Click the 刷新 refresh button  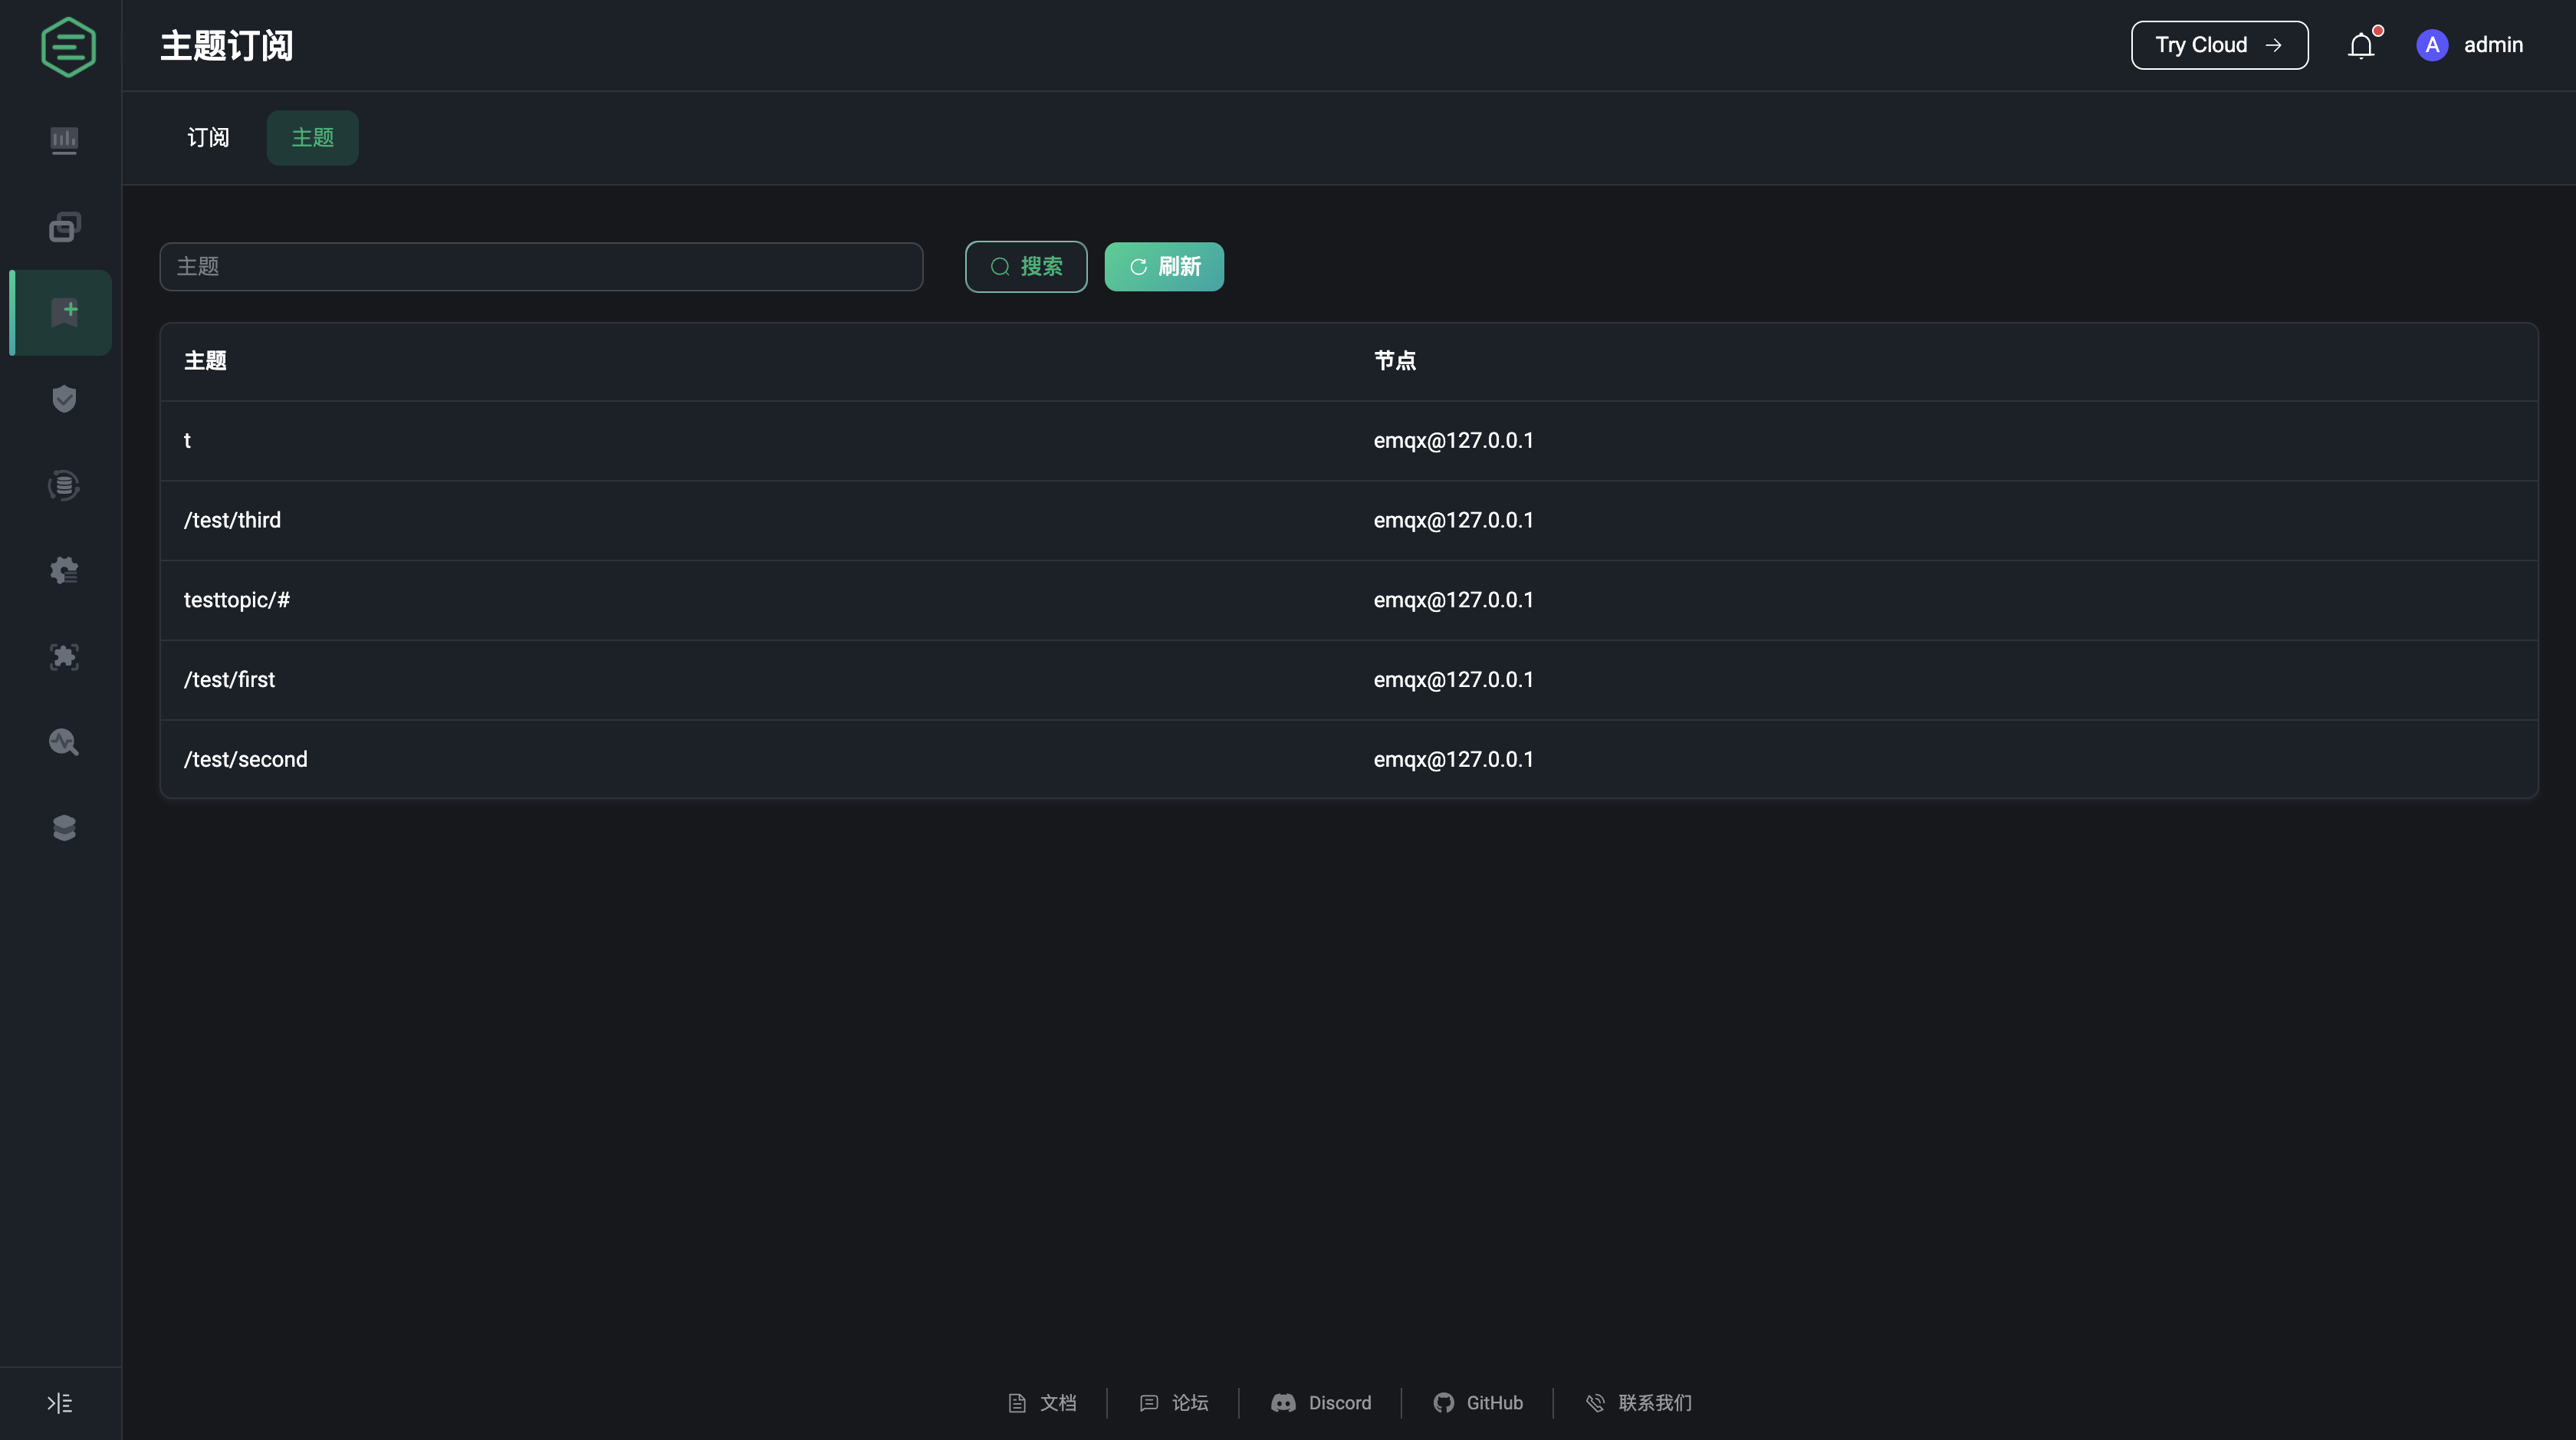click(x=1164, y=266)
